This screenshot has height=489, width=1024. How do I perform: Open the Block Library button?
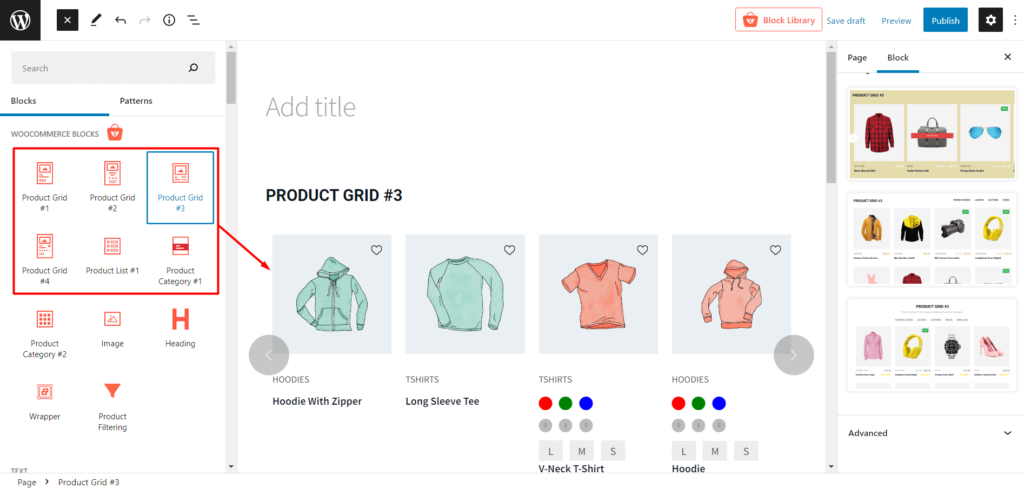pos(778,20)
